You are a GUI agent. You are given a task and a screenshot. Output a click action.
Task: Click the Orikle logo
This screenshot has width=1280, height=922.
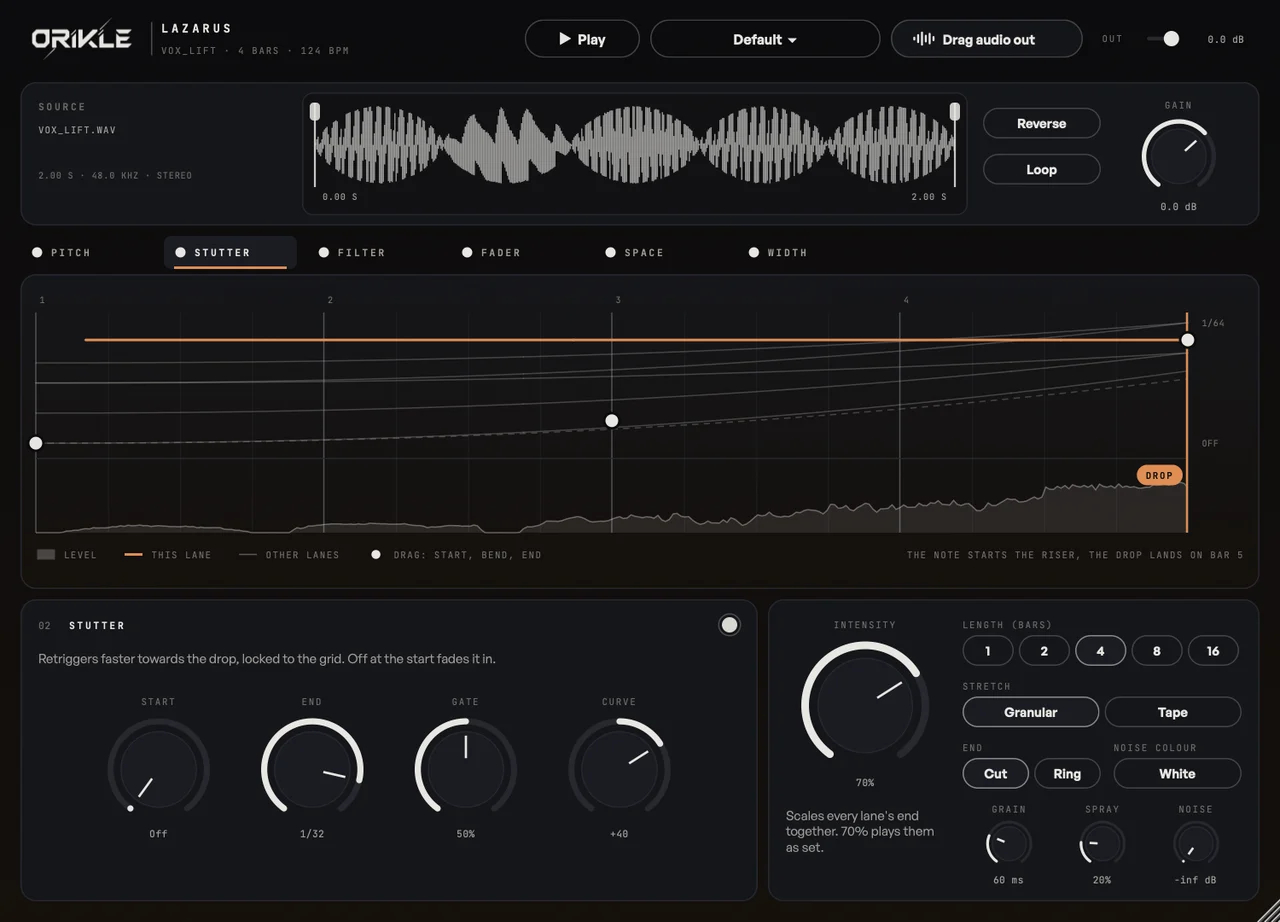click(x=82, y=39)
